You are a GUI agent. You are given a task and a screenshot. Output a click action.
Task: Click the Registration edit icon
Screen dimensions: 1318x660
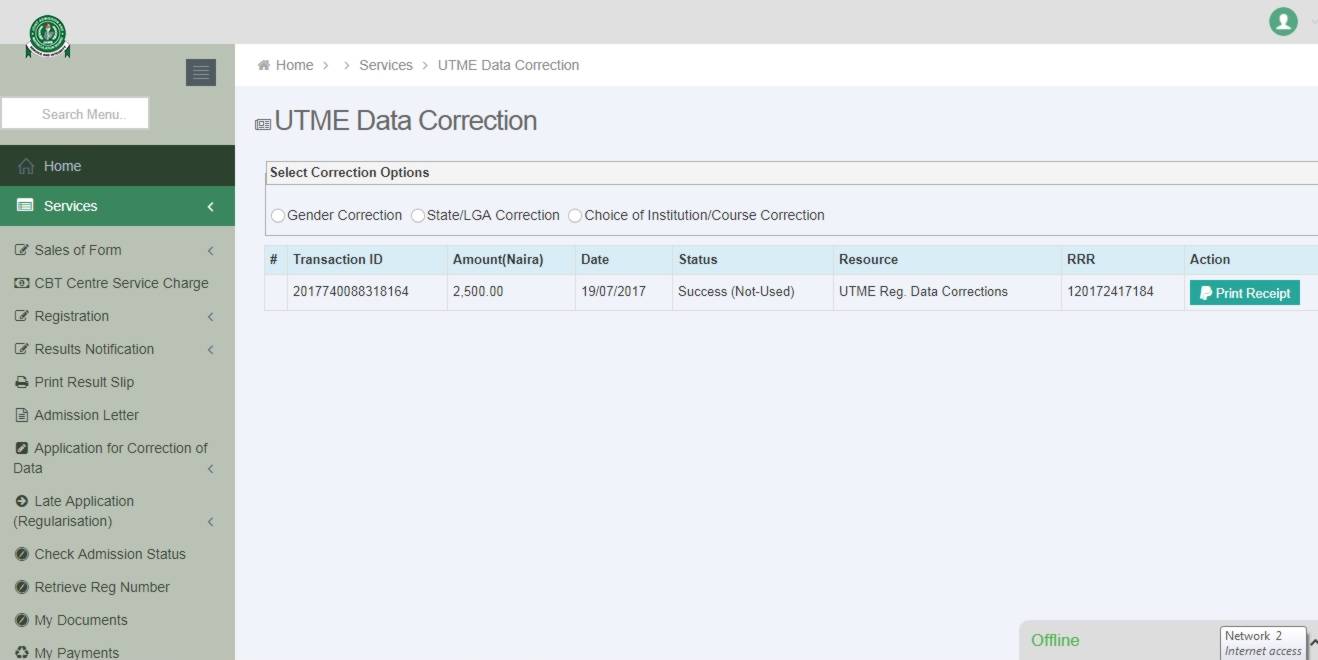[x=22, y=316]
